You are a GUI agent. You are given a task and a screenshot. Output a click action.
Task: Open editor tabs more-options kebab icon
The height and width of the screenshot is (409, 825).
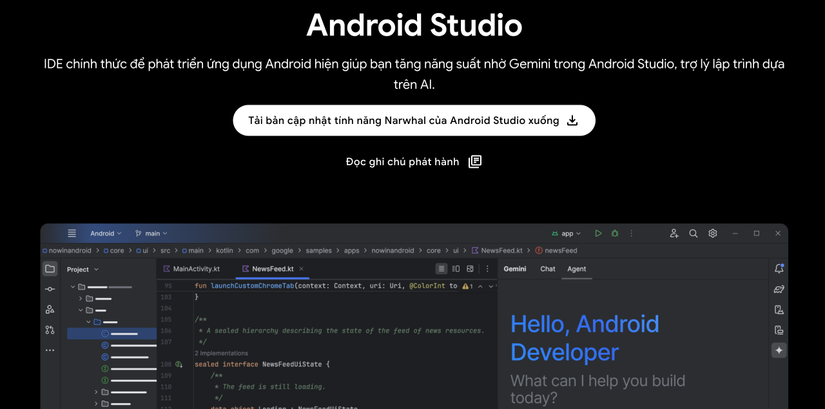point(487,268)
